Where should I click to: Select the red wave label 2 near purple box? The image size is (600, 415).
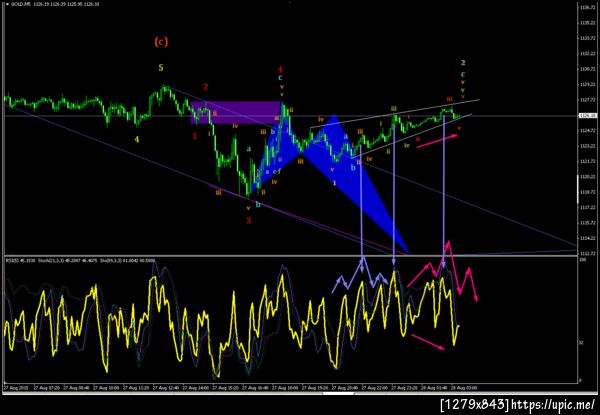coord(205,87)
